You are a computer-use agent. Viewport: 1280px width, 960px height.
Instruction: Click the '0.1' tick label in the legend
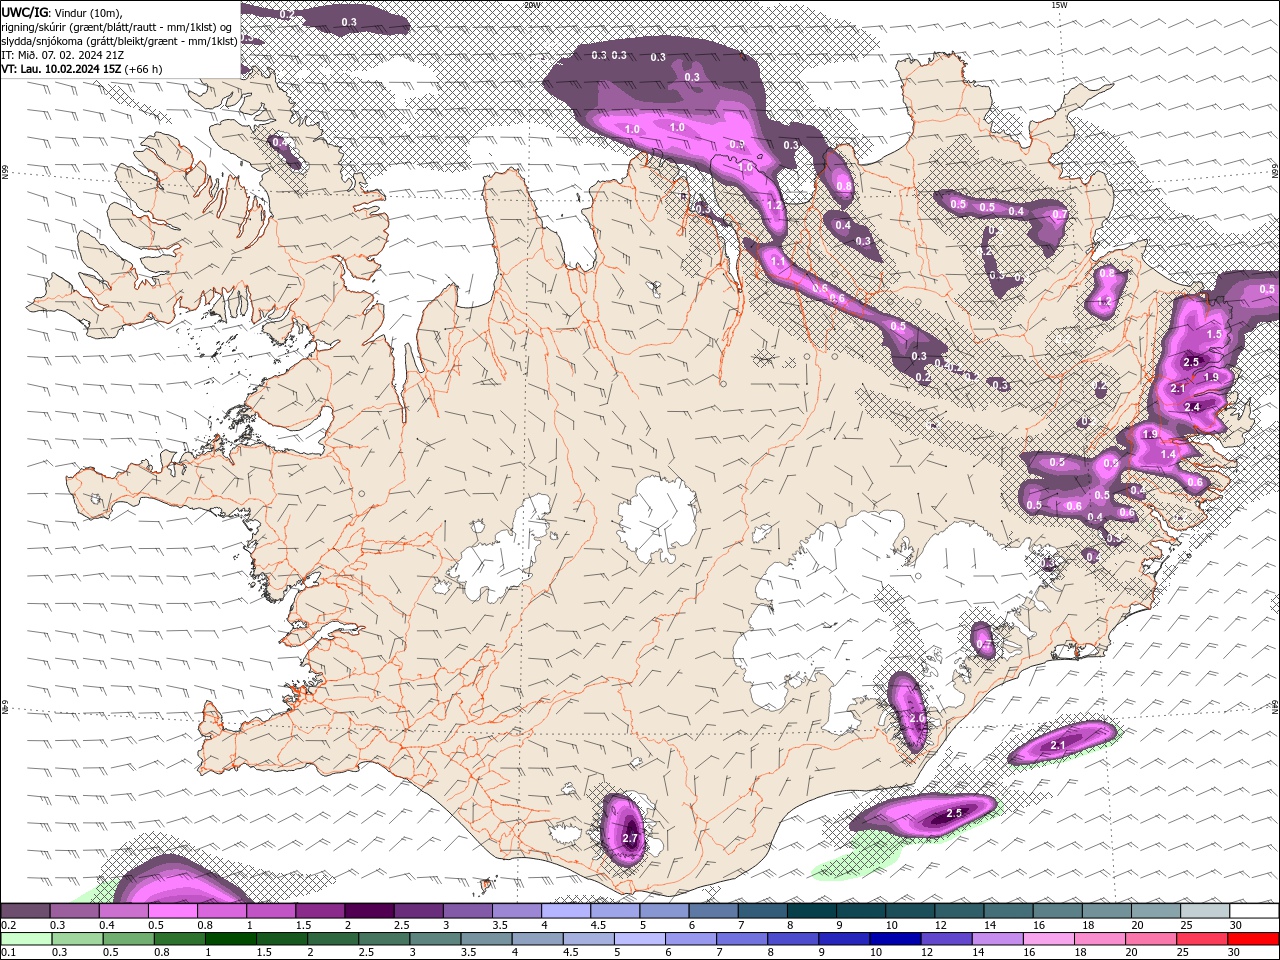(9, 952)
